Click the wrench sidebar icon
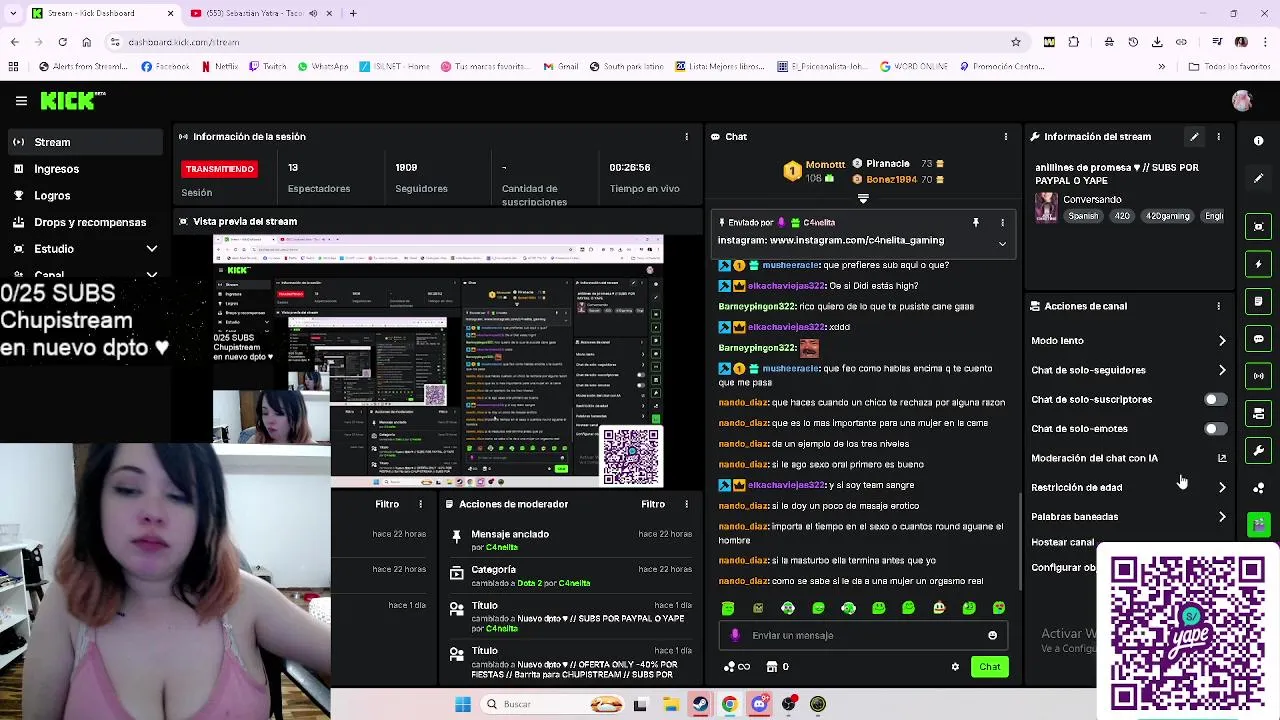The image size is (1280, 720). 1259,450
